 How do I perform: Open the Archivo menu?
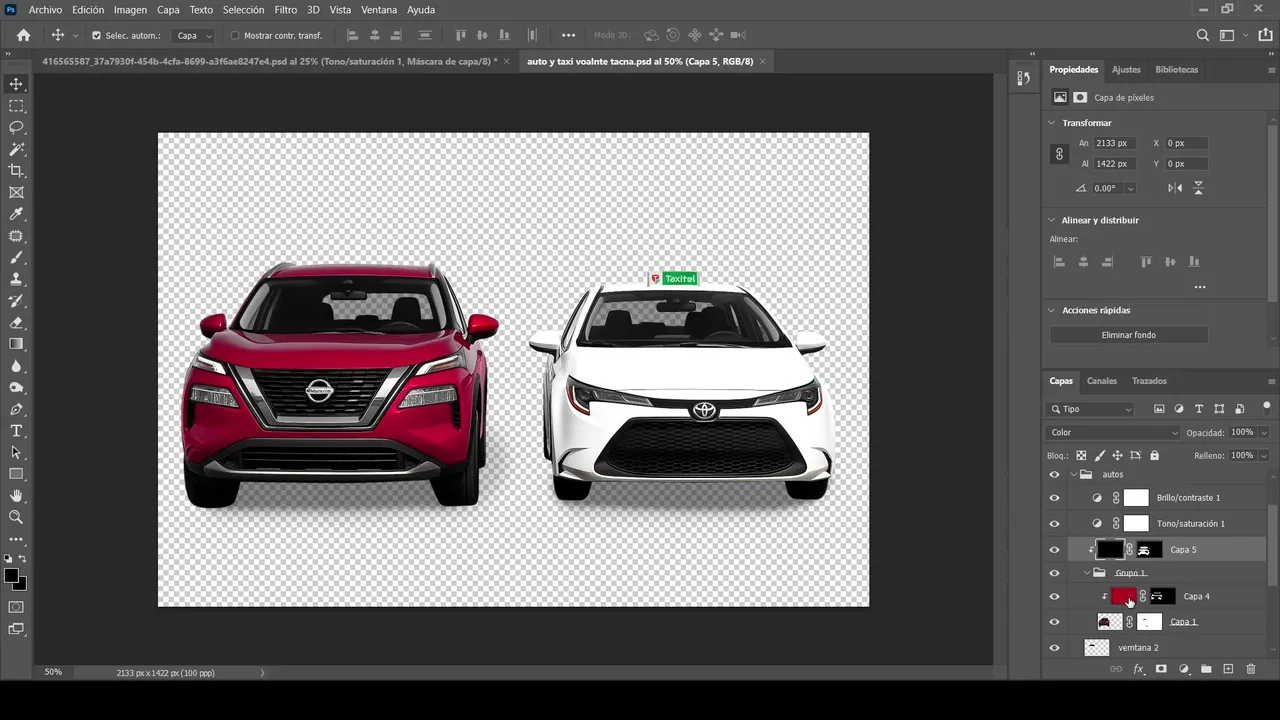tap(45, 10)
